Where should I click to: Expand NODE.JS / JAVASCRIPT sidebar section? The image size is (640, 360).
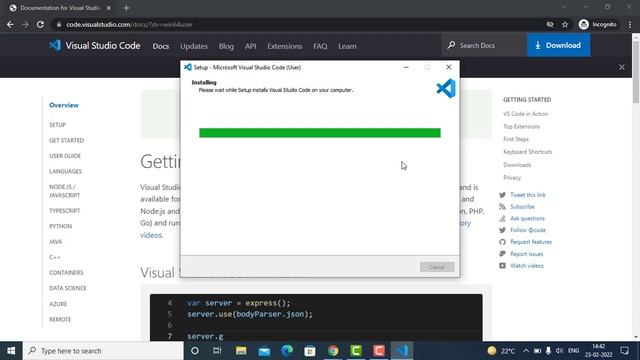point(64,191)
